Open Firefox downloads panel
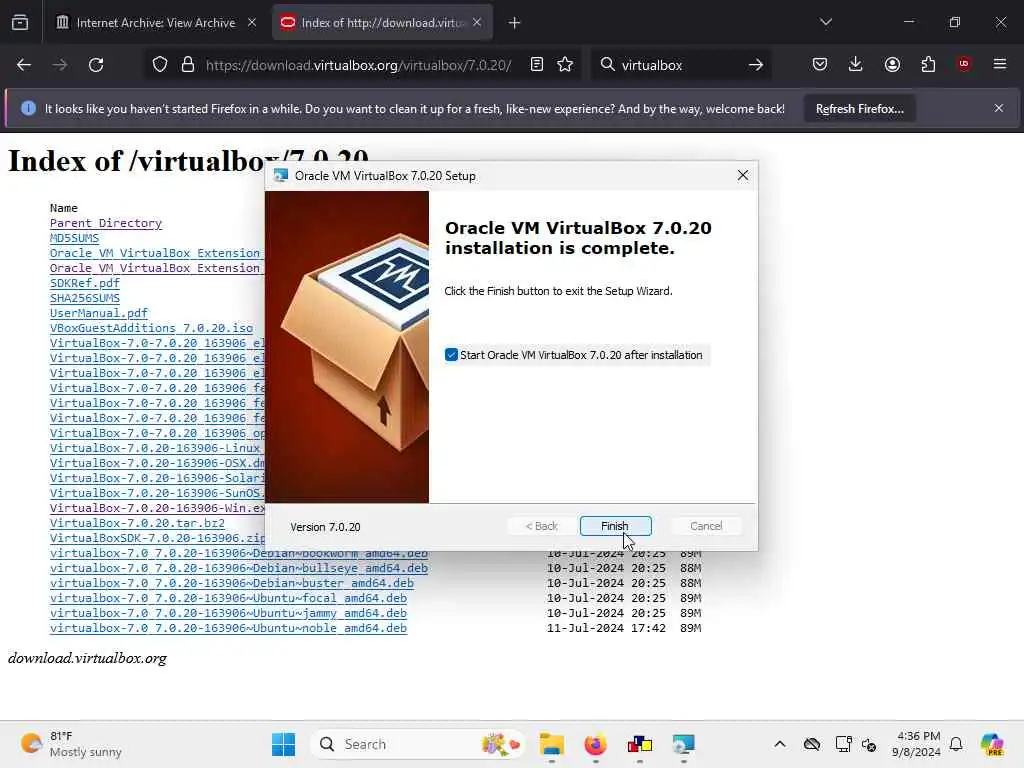Screen dimensions: 1024x768 (x=856, y=64)
